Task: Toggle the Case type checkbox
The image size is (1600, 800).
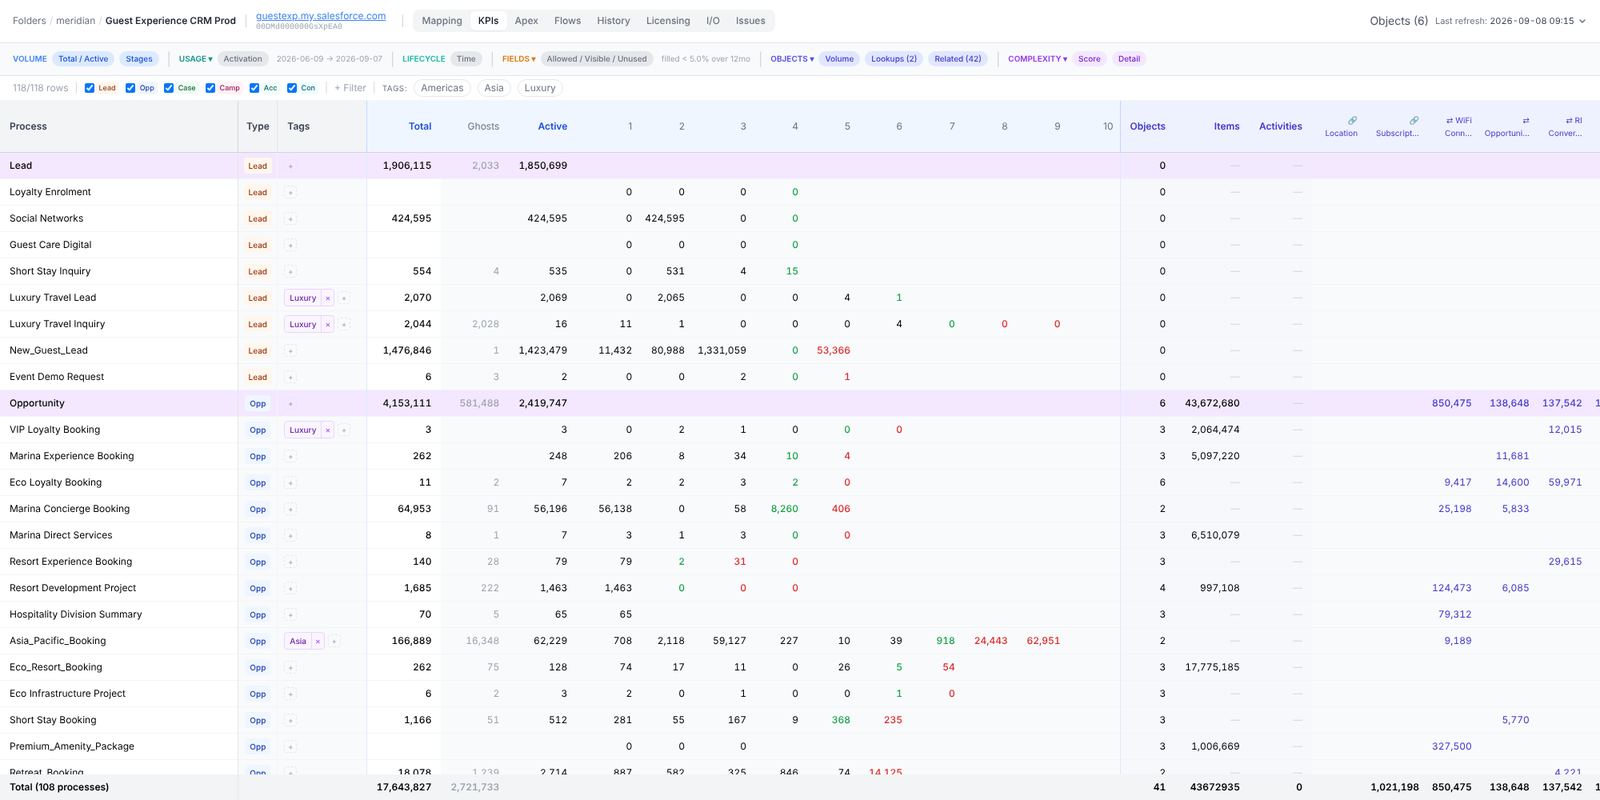Action: 169,88
